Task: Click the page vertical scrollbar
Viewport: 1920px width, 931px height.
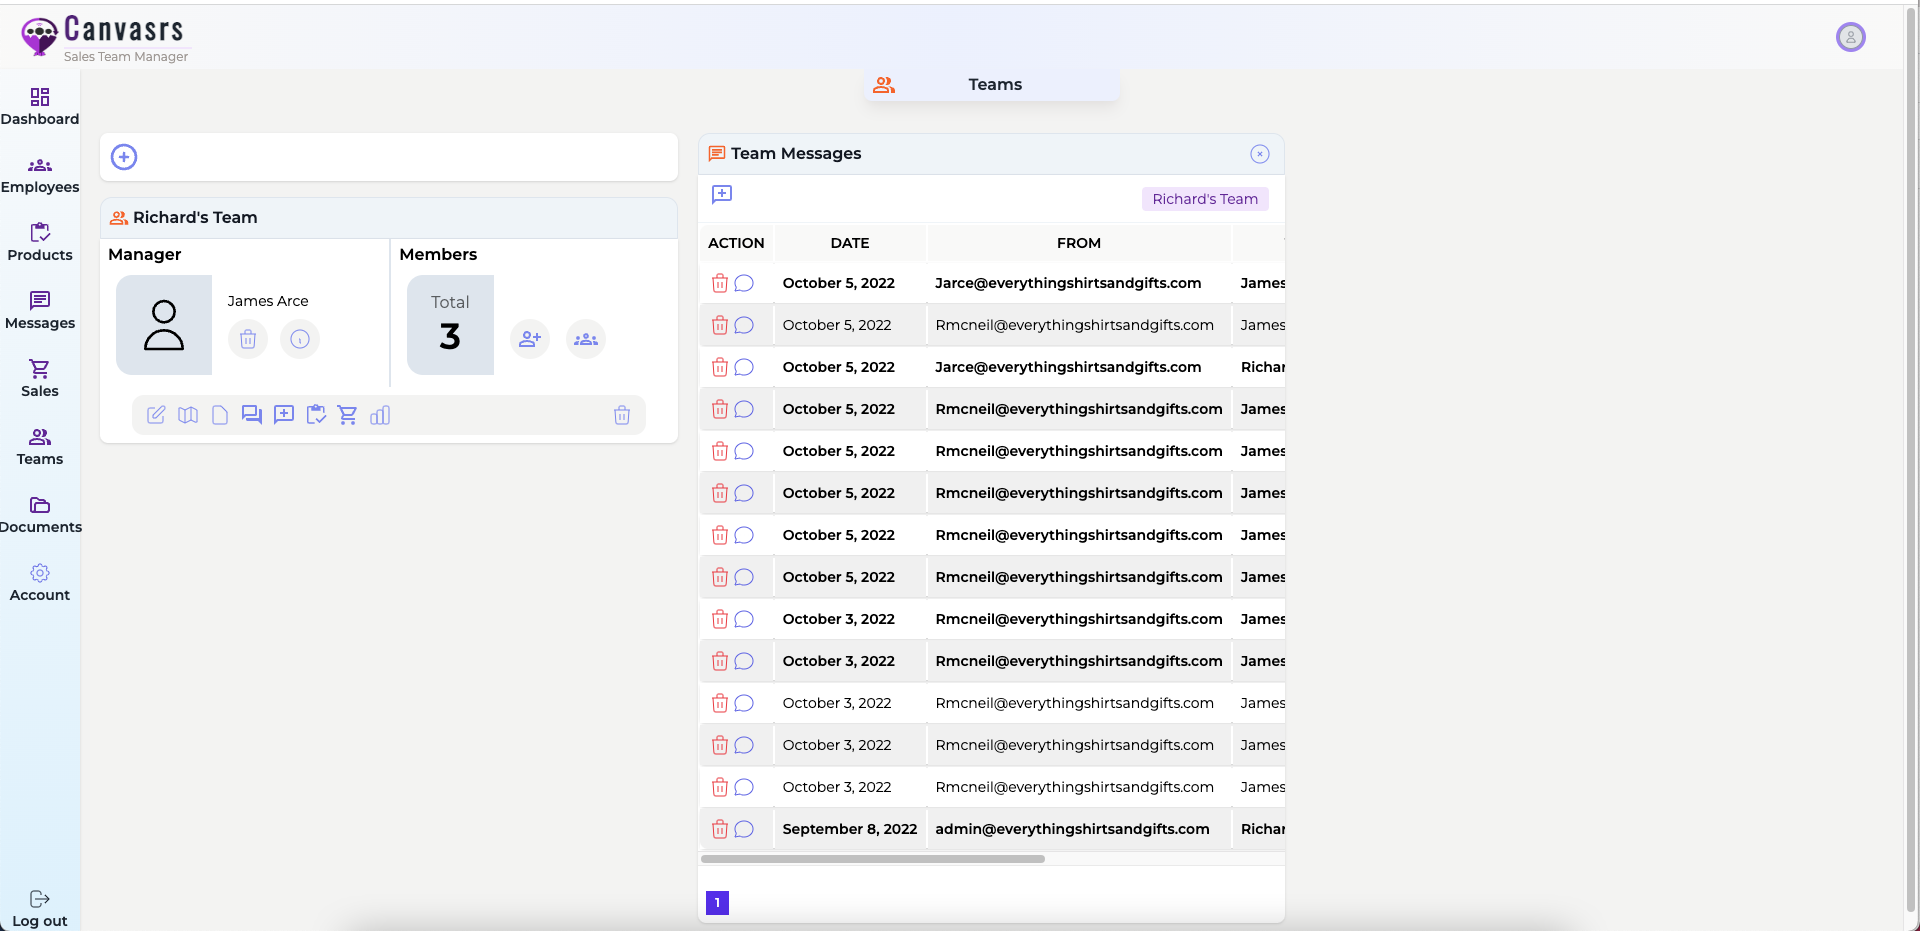Action: point(1911,460)
